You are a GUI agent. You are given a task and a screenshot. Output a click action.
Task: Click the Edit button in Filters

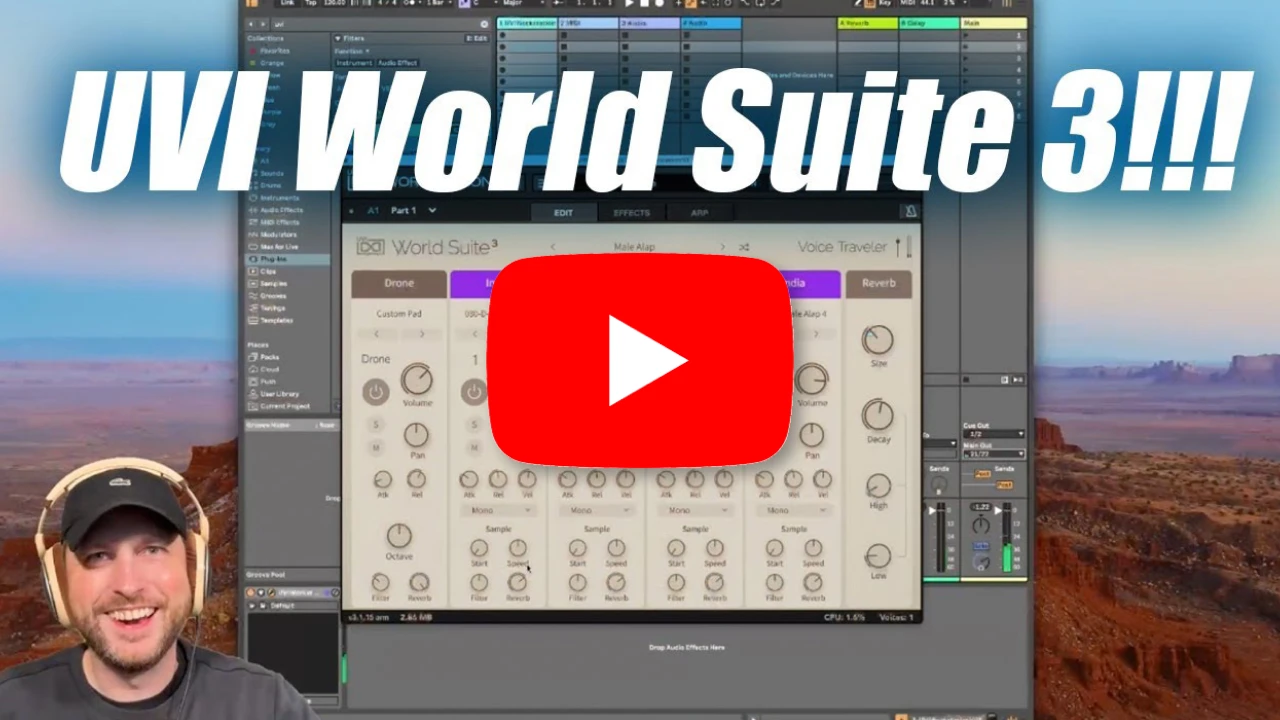point(477,38)
